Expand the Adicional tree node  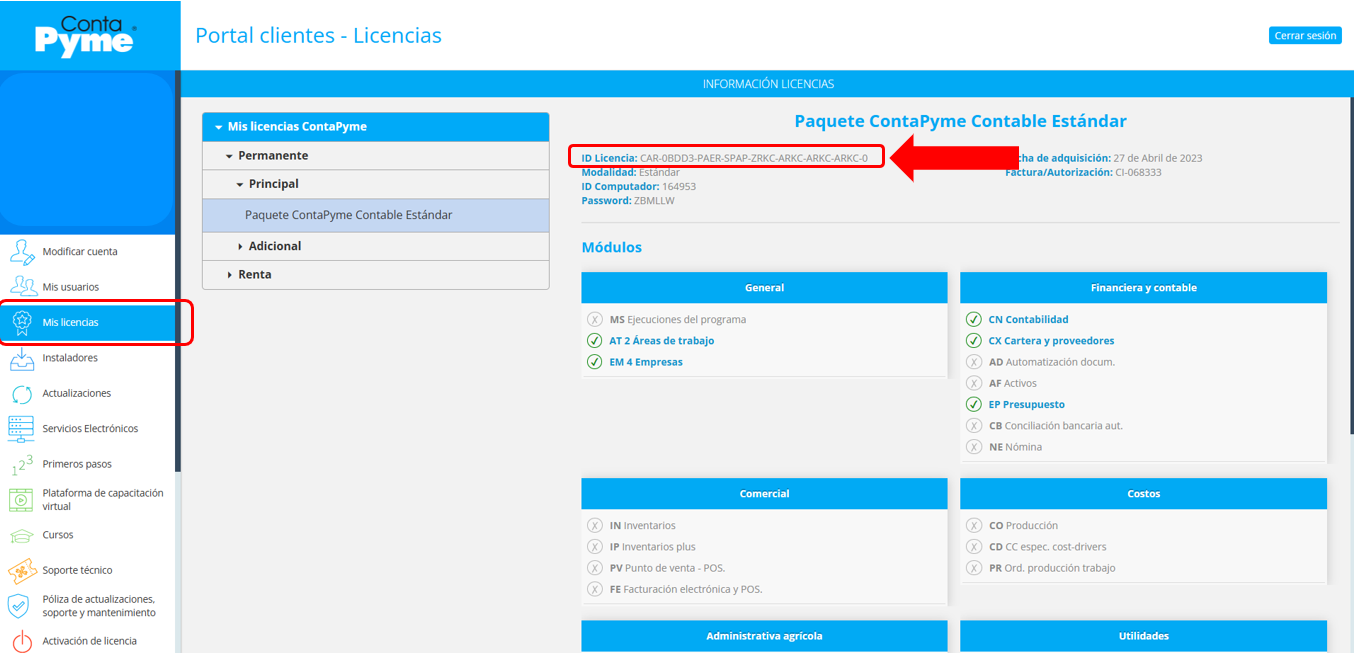click(x=376, y=246)
